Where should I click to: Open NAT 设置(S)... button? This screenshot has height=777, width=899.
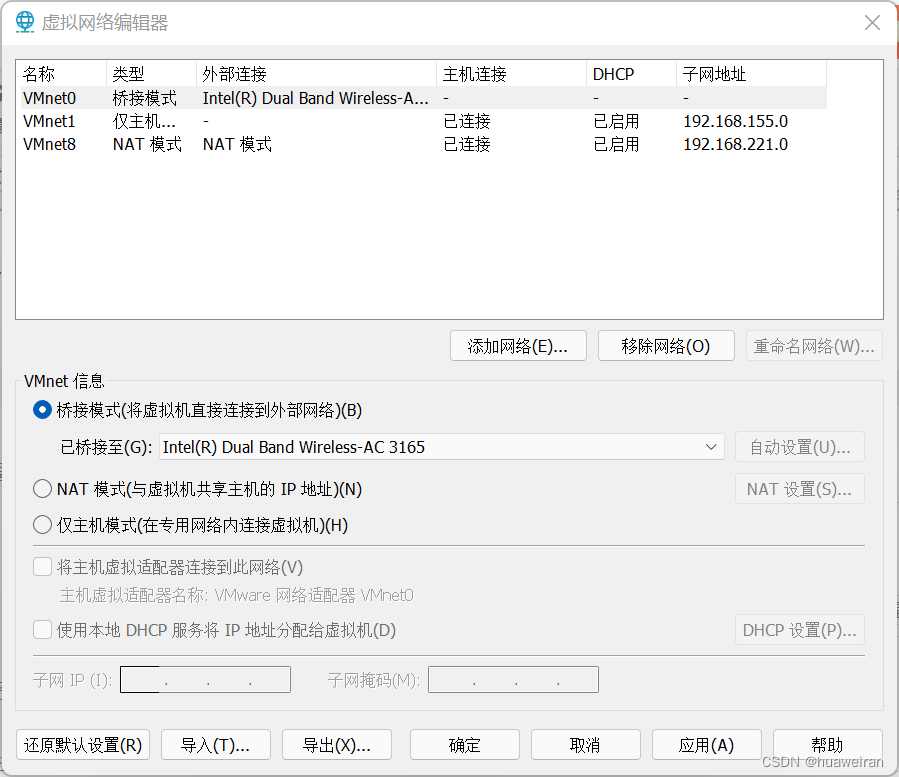point(800,489)
